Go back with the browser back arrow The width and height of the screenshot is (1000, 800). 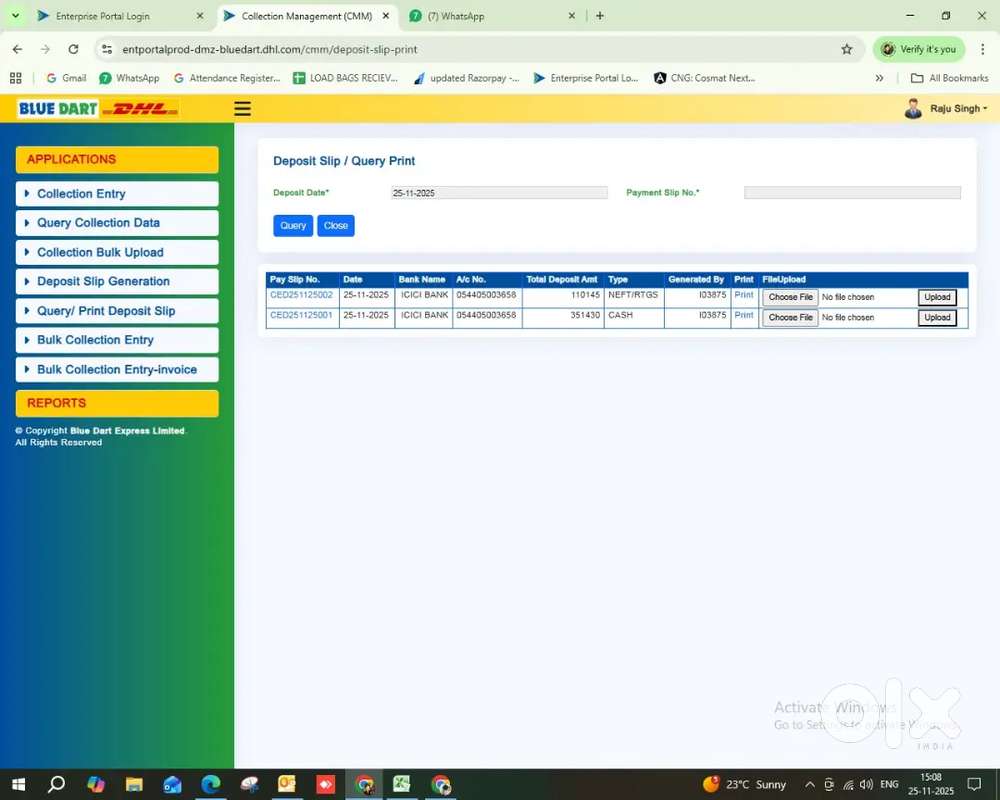coord(17,49)
